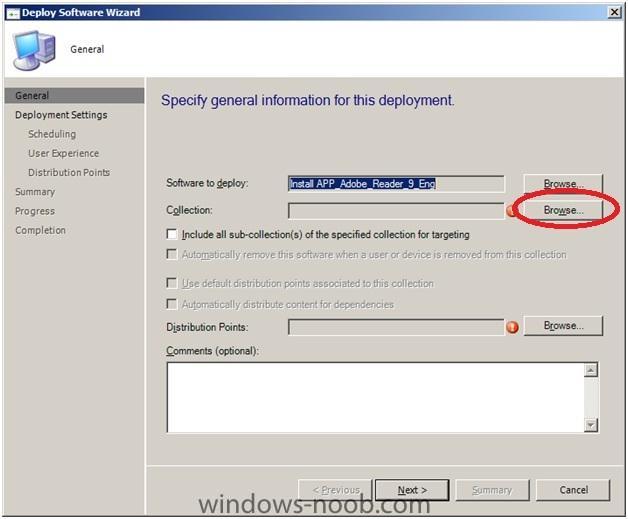628x519 pixels.
Task: Click the 'Specify general information' heading
Action: (308, 100)
